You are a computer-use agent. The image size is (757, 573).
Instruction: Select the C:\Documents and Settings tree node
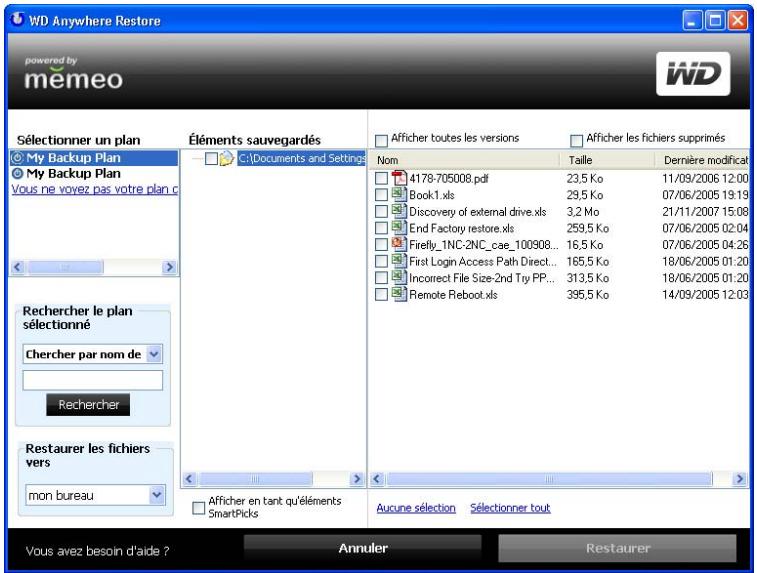click(x=301, y=158)
